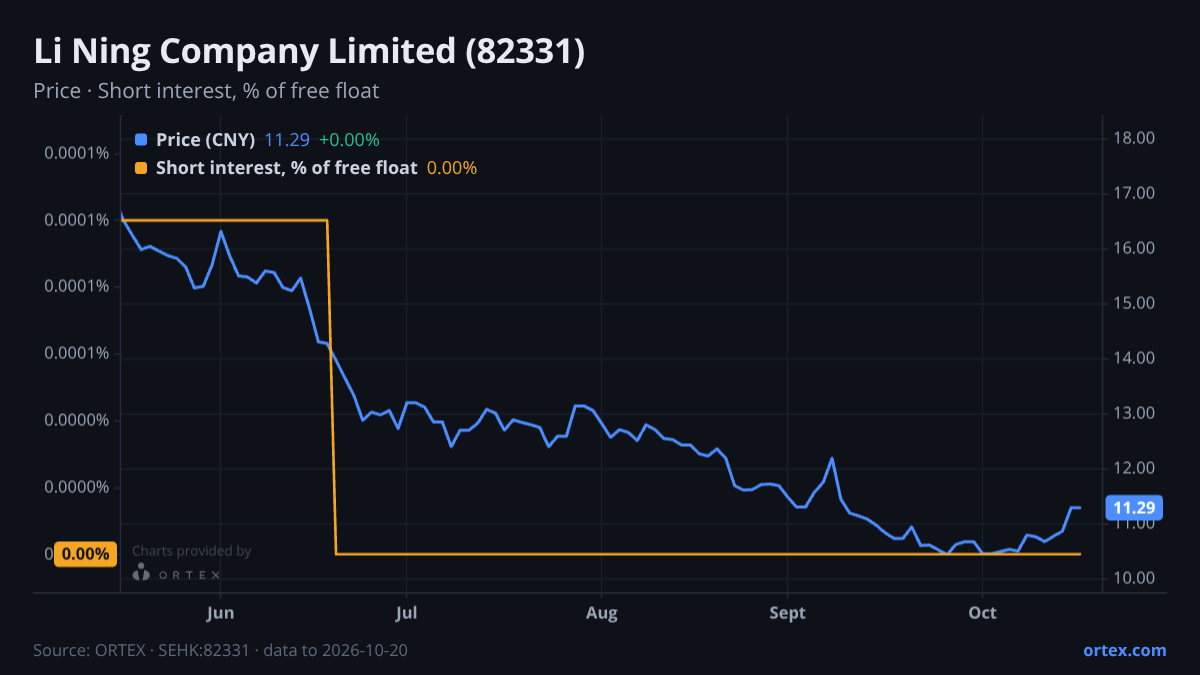This screenshot has width=1200, height=675.
Task: Click the 13.00 right axis value
Action: coord(1135,413)
